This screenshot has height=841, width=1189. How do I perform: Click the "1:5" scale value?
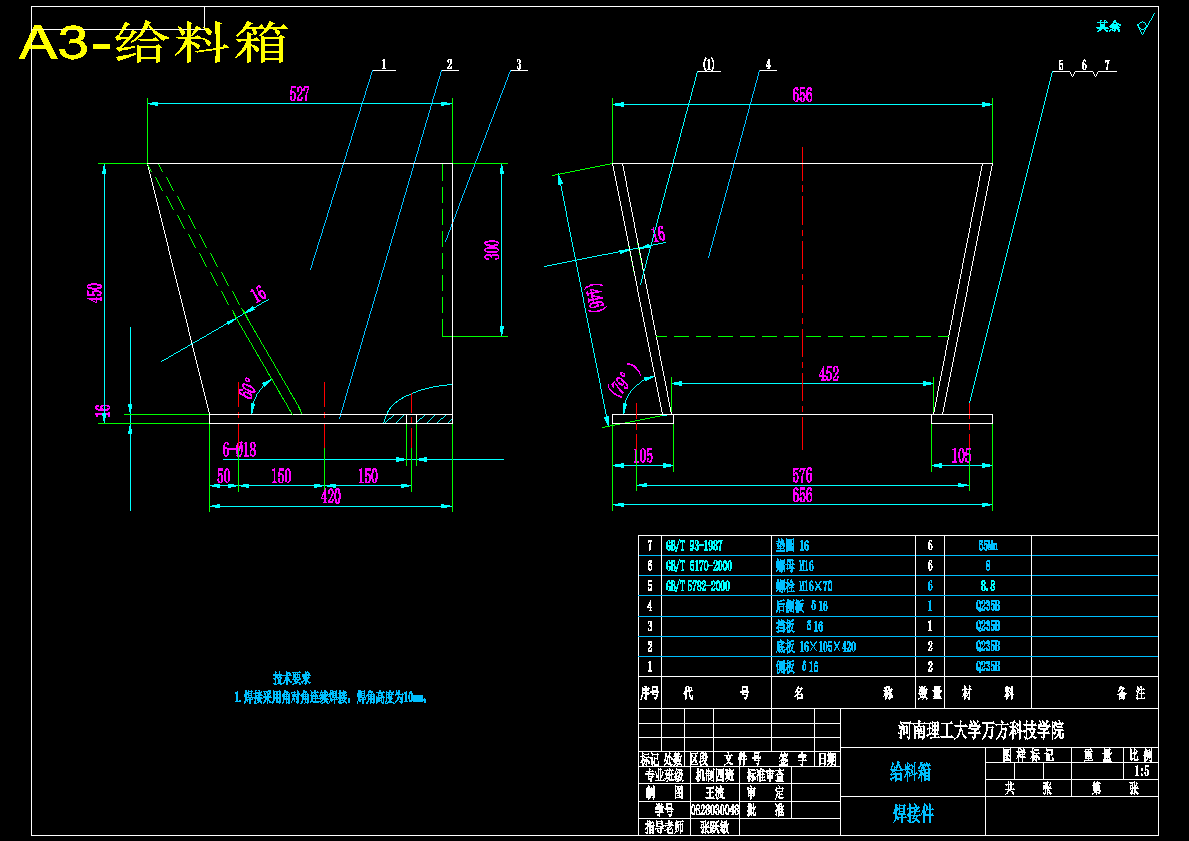point(1141,771)
